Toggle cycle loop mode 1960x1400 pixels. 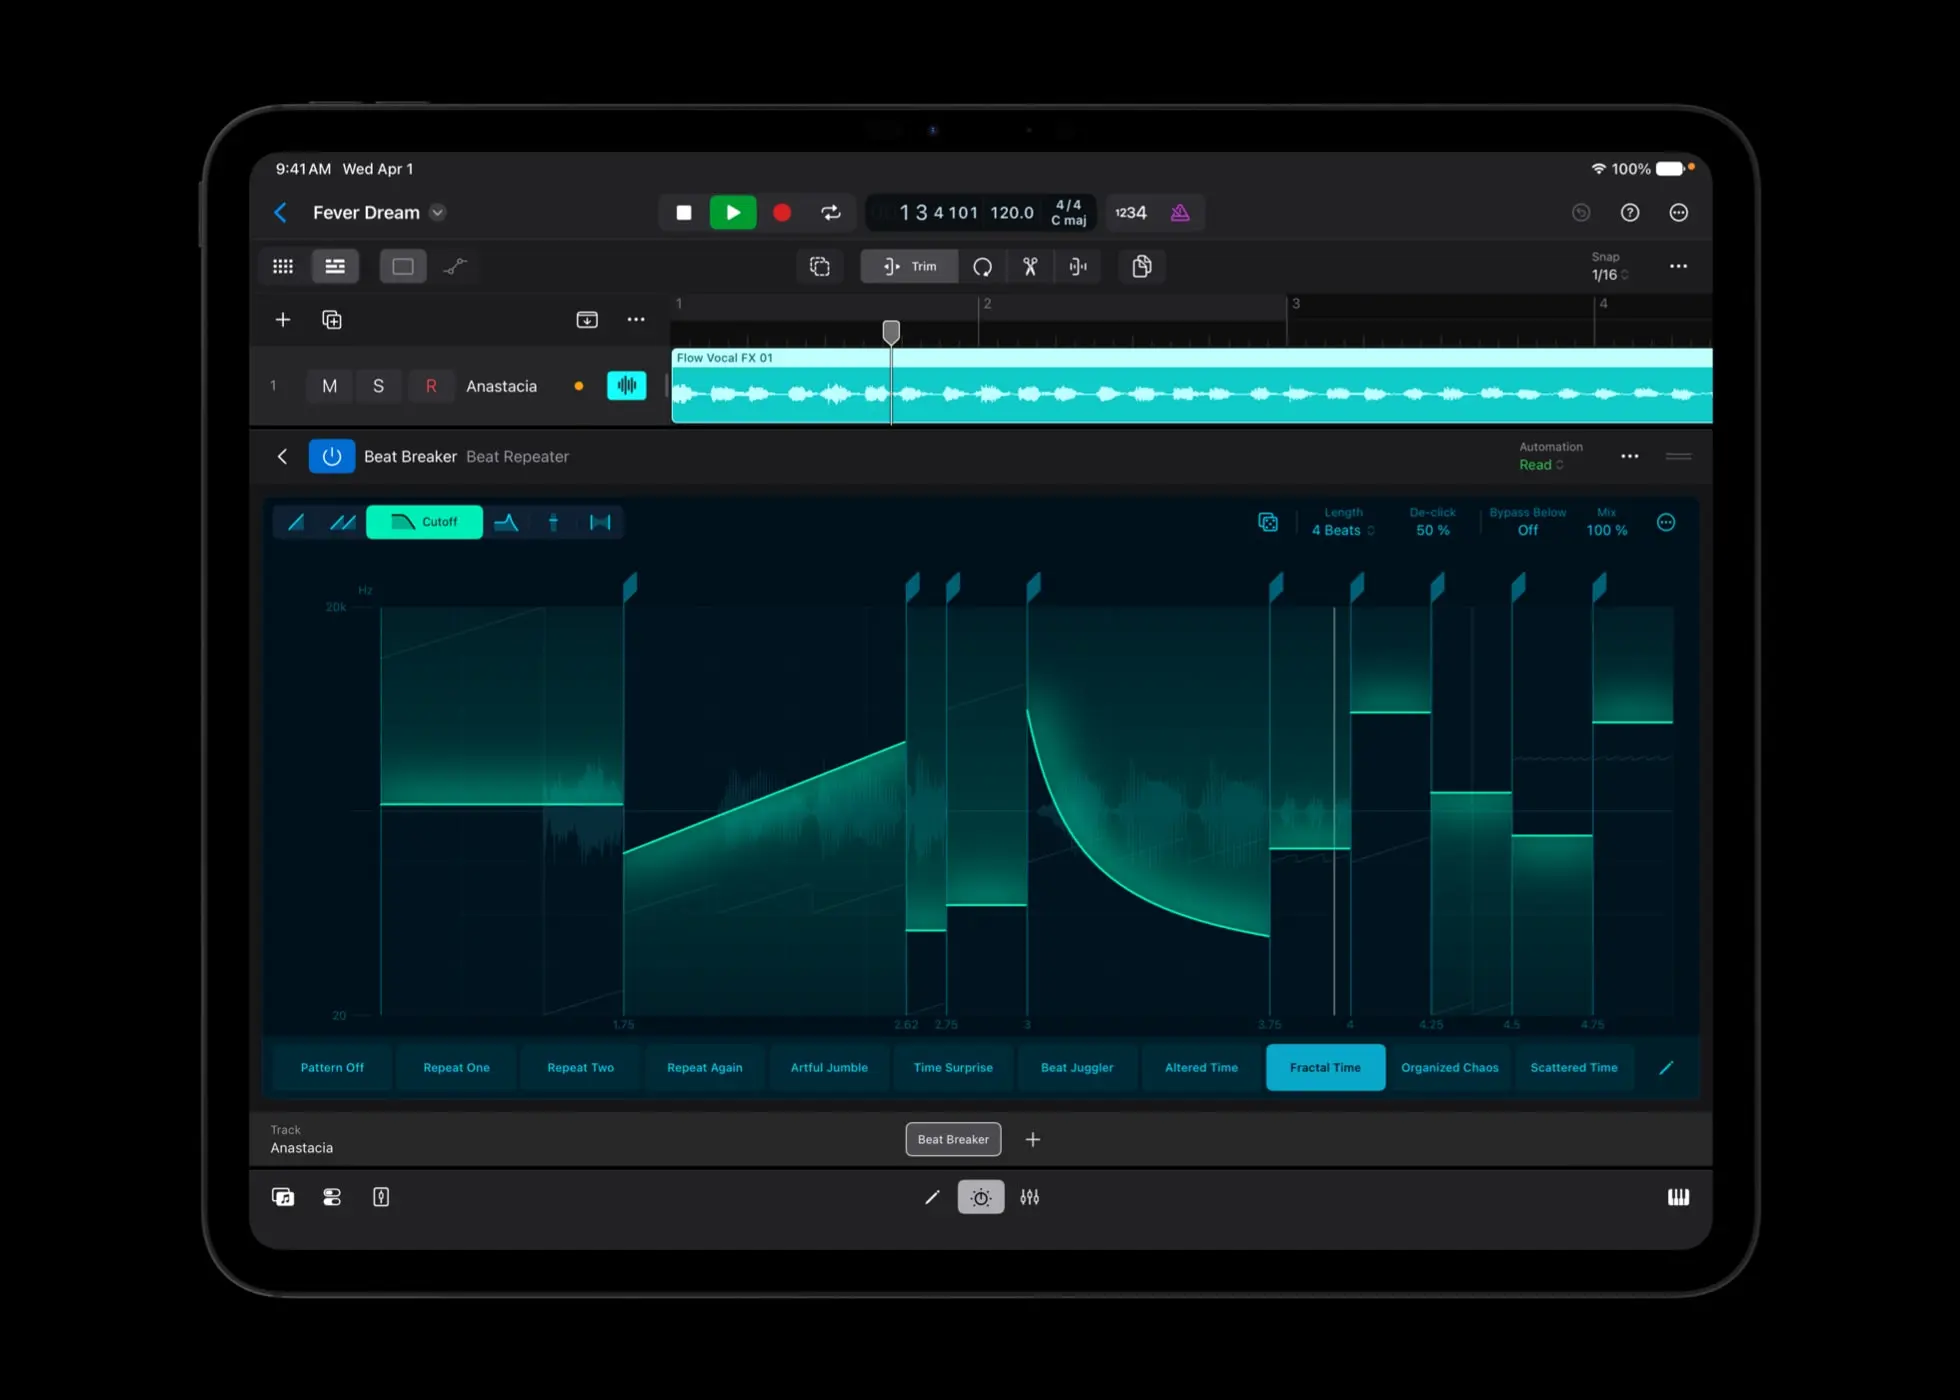pyautogui.click(x=830, y=212)
